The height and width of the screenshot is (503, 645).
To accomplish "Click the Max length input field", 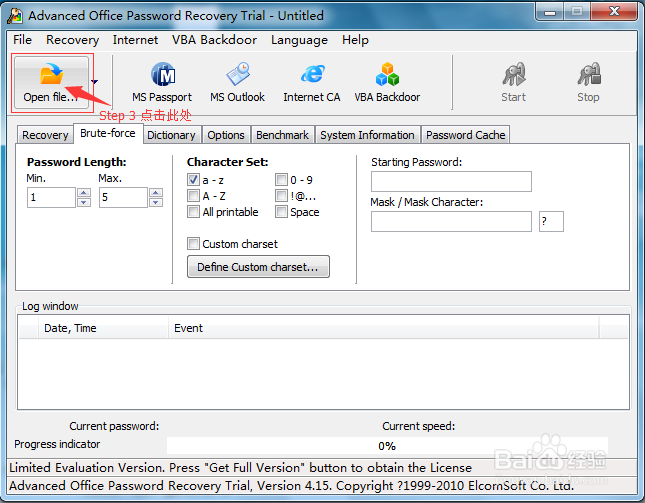I will (123, 197).
